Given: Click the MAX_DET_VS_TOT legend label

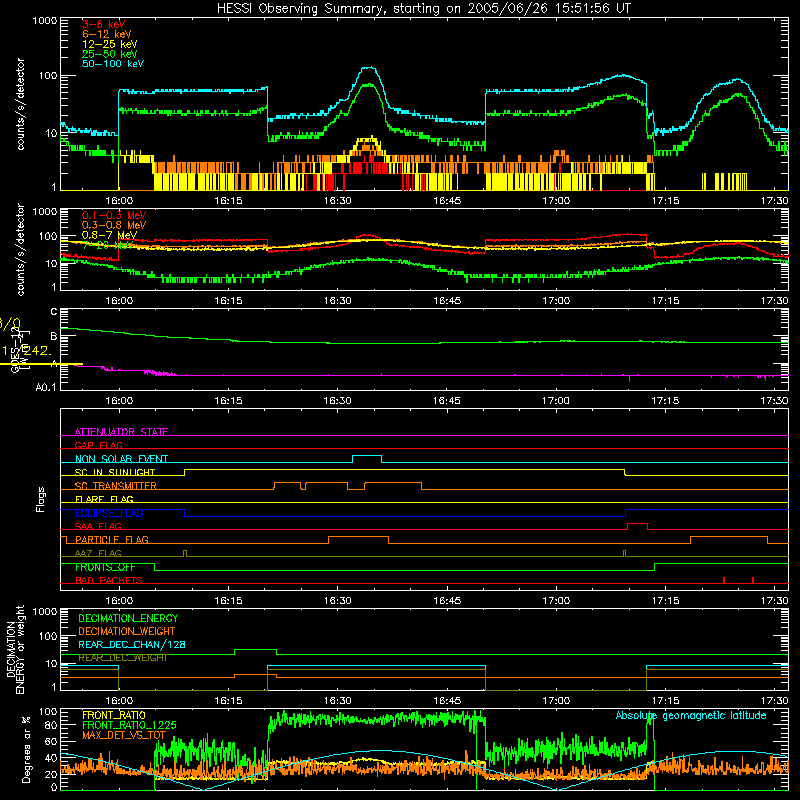Looking at the screenshot, I should [124, 735].
